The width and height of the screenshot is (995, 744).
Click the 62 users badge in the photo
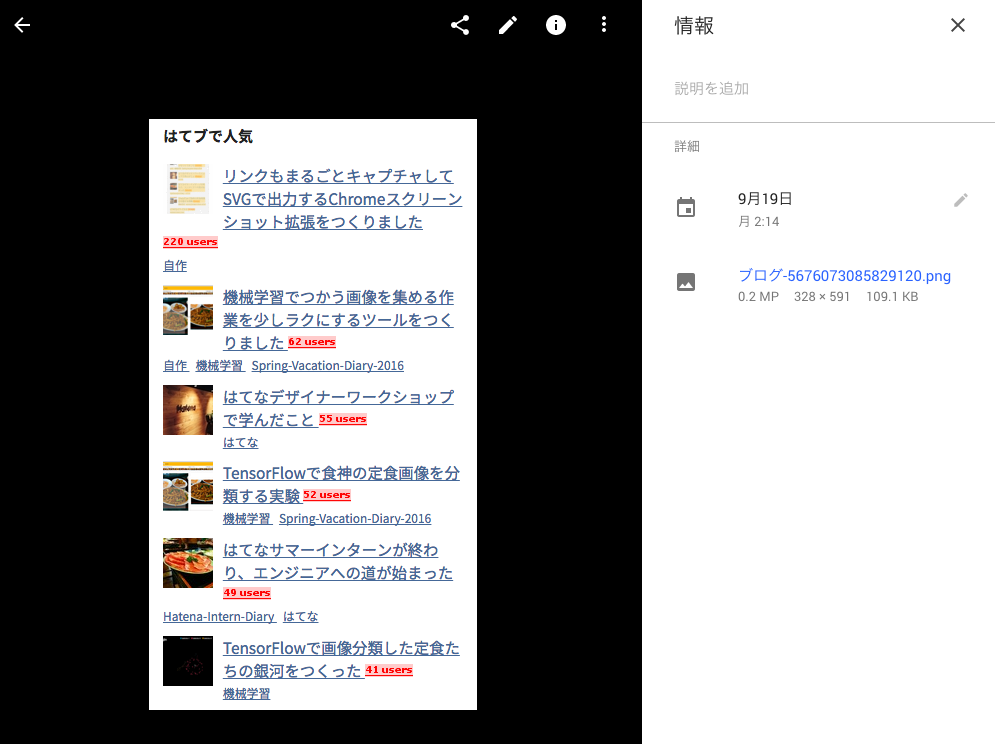[312, 342]
